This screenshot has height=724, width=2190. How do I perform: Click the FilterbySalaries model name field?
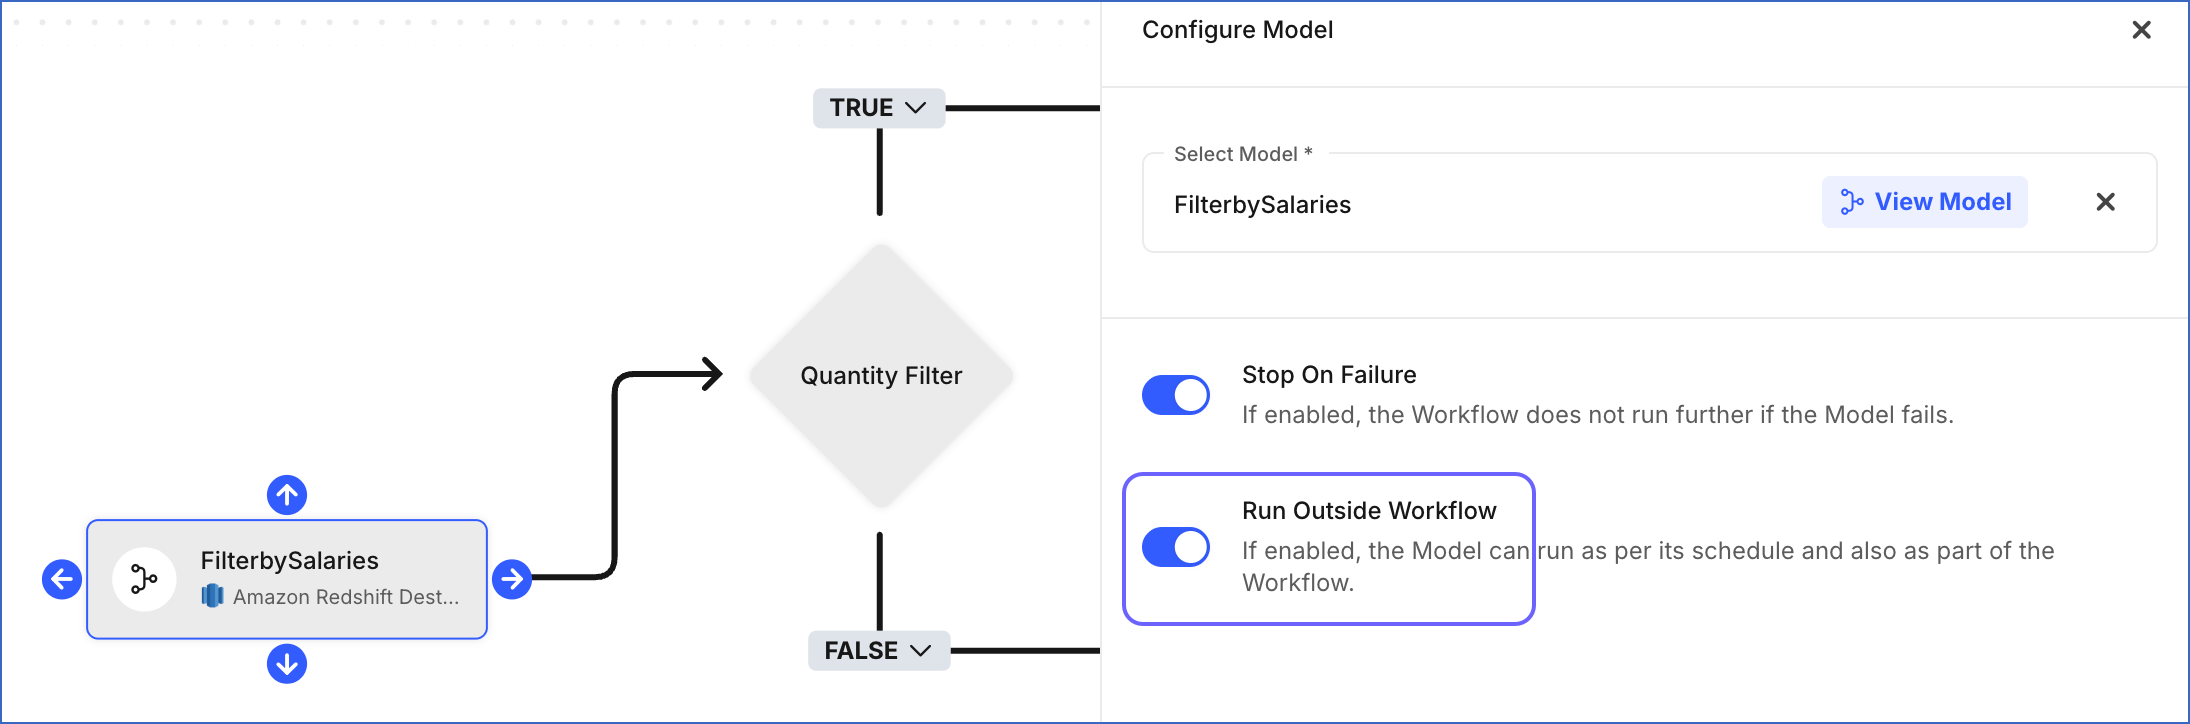(x=1262, y=204)
